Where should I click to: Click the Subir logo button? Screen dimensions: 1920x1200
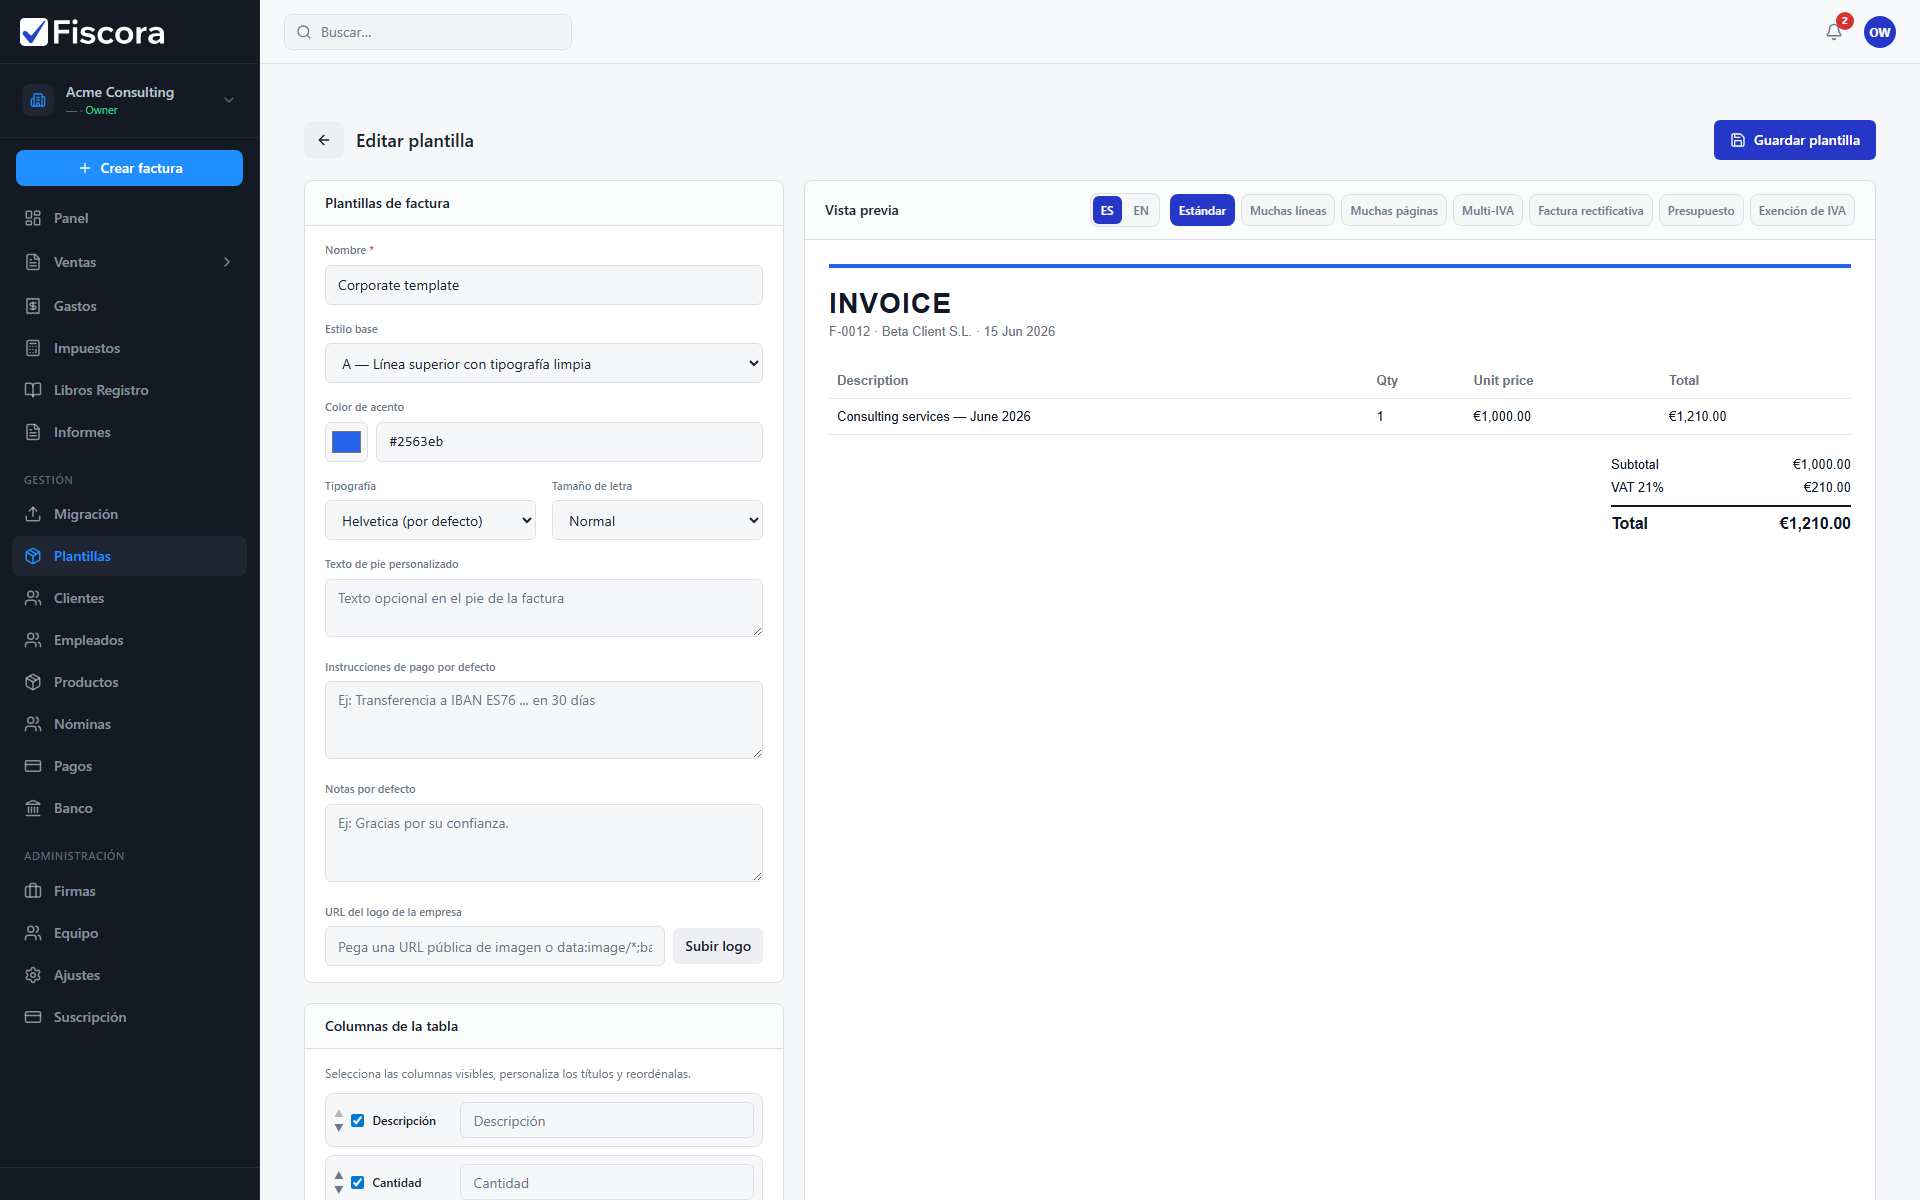717,946
